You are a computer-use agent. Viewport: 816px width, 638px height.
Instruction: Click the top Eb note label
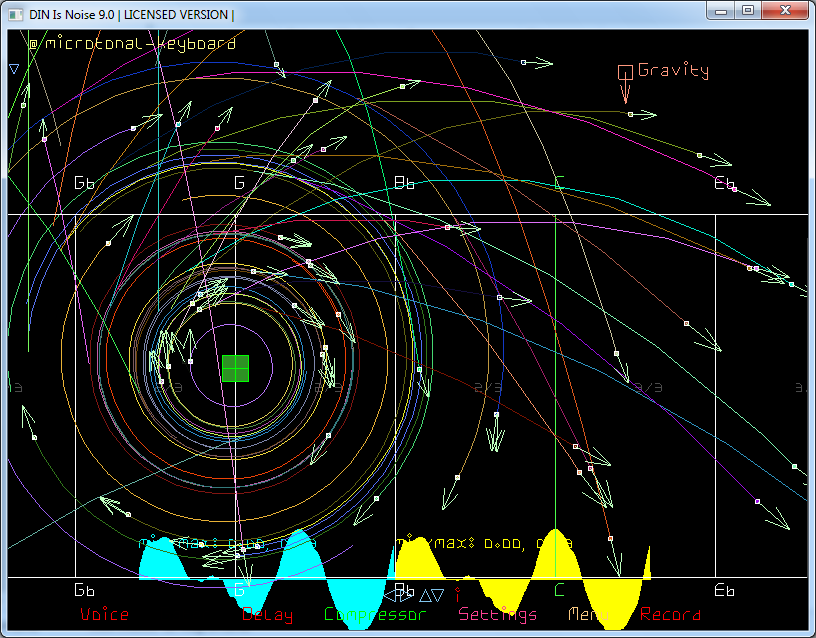(725, 183)
